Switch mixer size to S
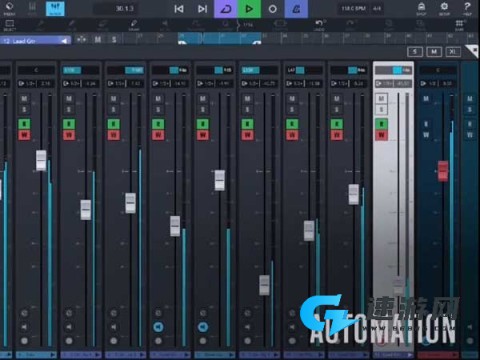This screenshot has width=480, height=360. (415, 52)
